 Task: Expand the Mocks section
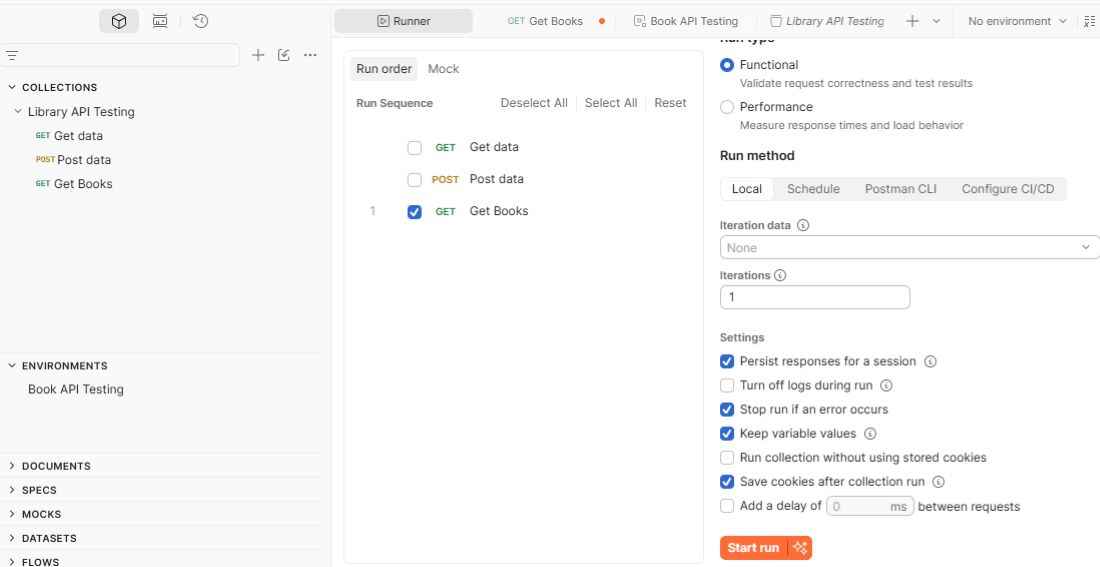[x=12, y=514]
